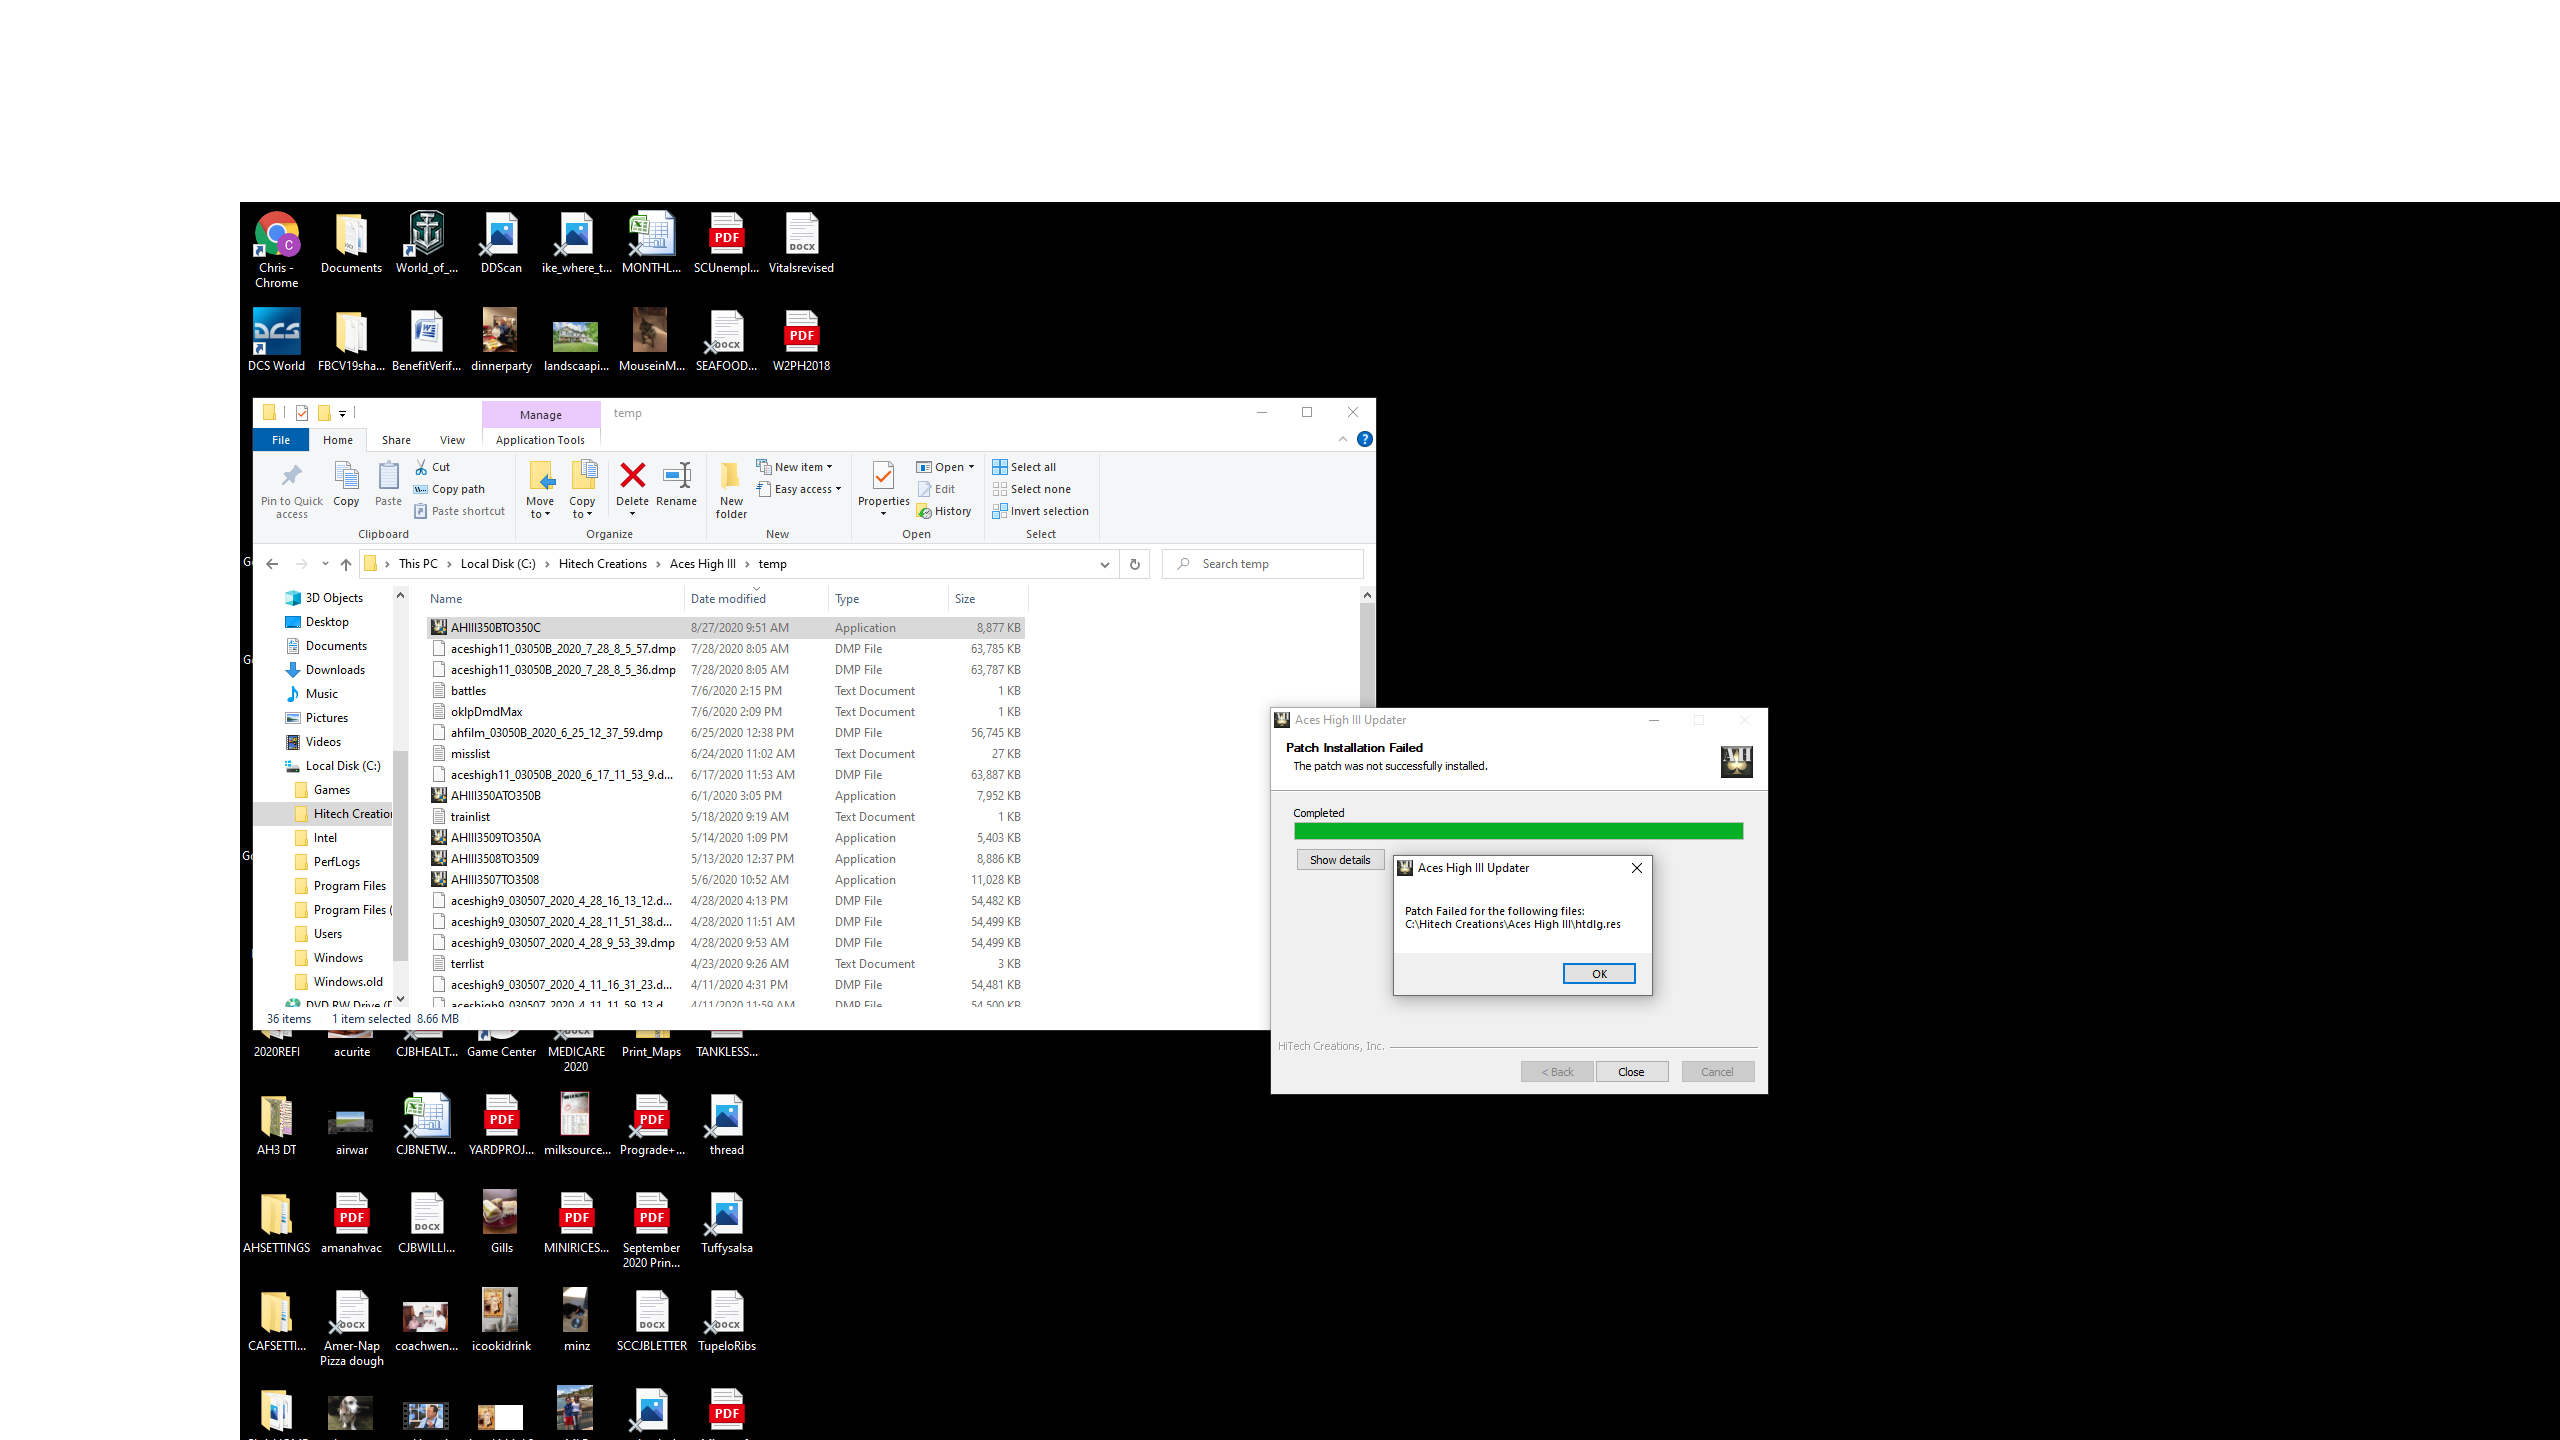The image size is (2560, 1440).
Task: Sort files by Name column header
Action: [x=555, y=599]
